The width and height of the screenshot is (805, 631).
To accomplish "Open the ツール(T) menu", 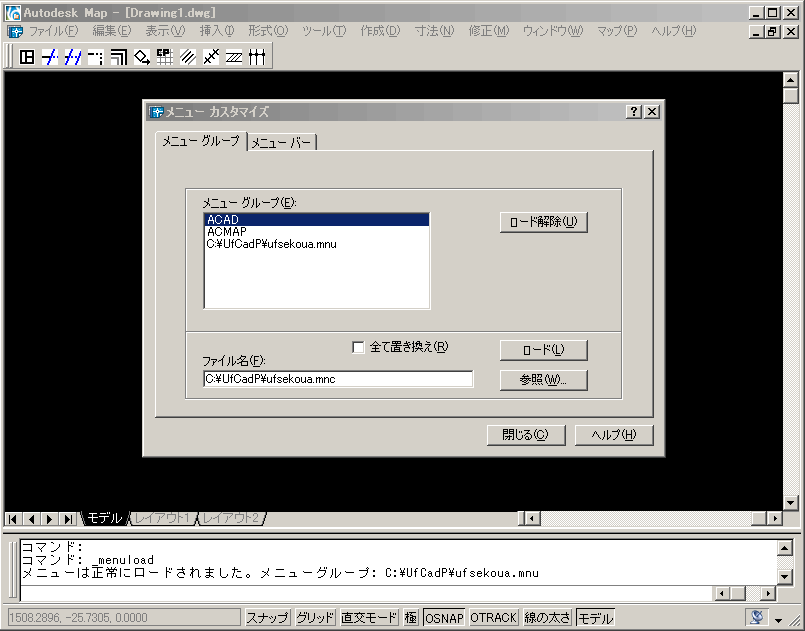I will tap(324, 31).
